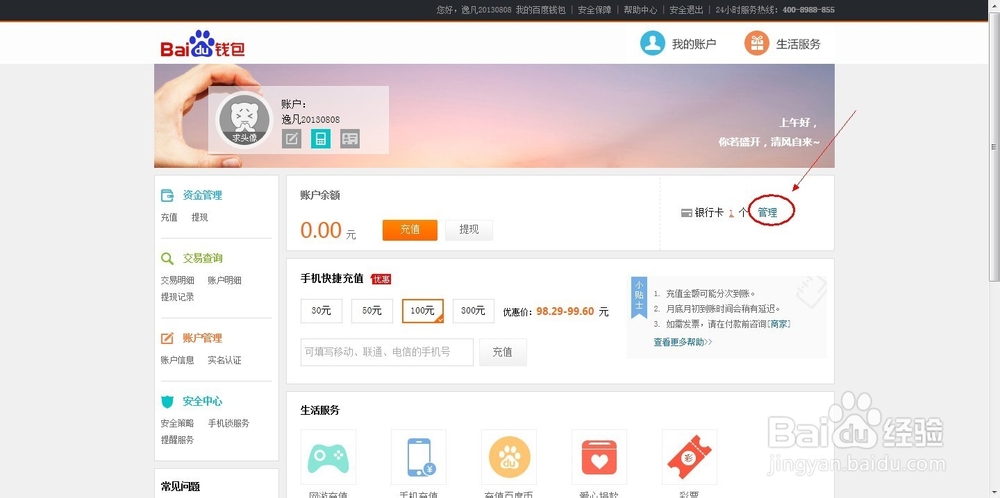Open the 充值百度币 paw icon
This screenshot has width=1000, height=498.
(509, 457)
